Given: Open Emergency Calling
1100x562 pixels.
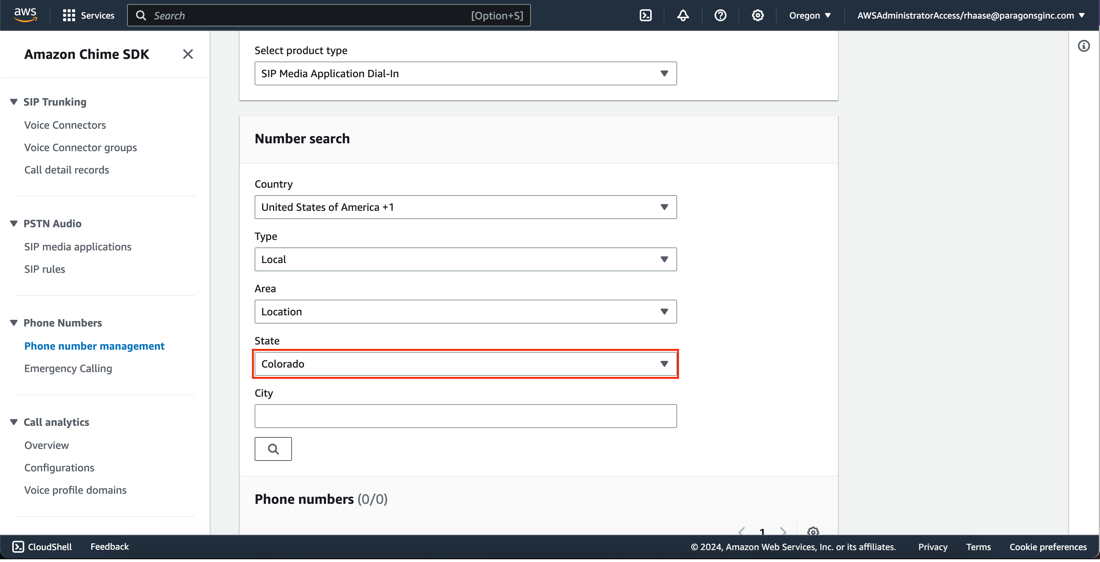Looking at the screenshot, I should tap(68, 368).
